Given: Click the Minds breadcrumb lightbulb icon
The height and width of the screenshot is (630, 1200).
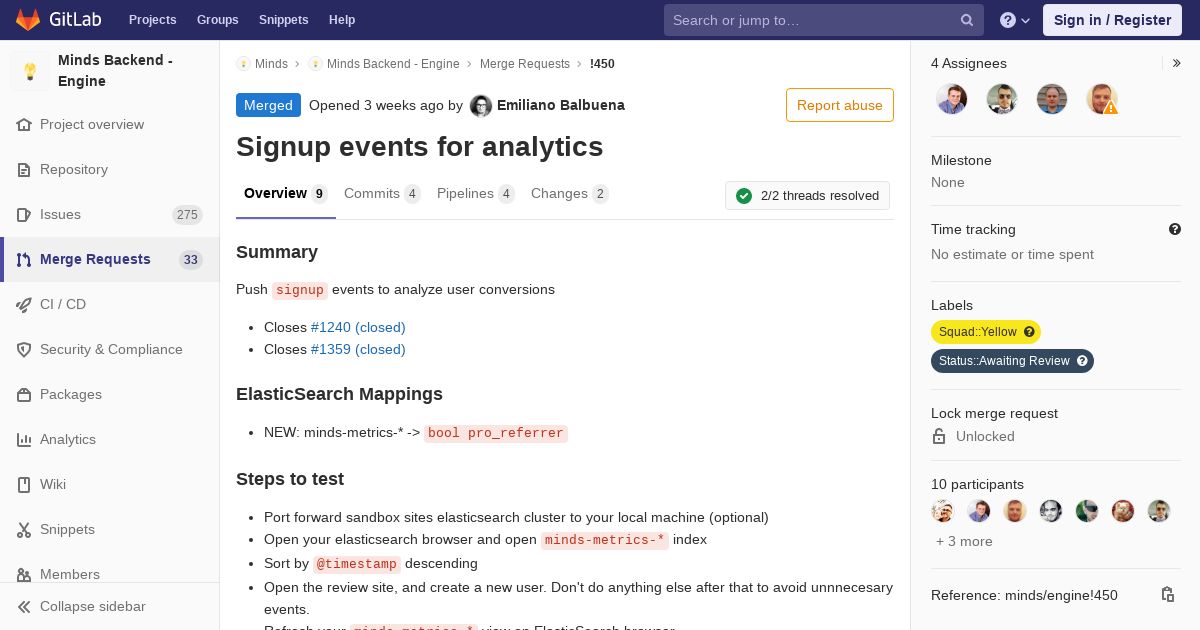Looking at the screenshot, I should point(243,64).
